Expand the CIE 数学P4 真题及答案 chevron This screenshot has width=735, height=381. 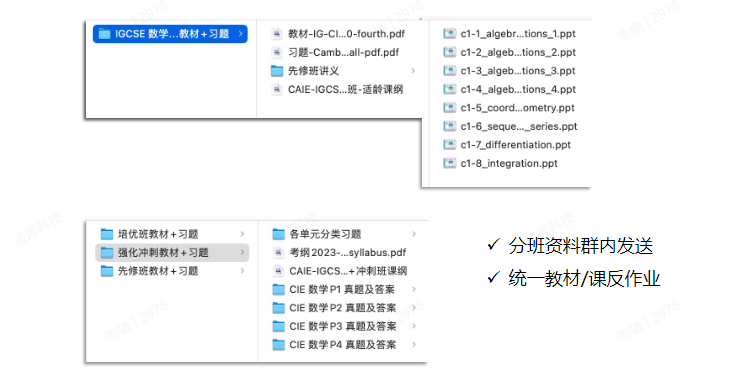click(414, 345)
